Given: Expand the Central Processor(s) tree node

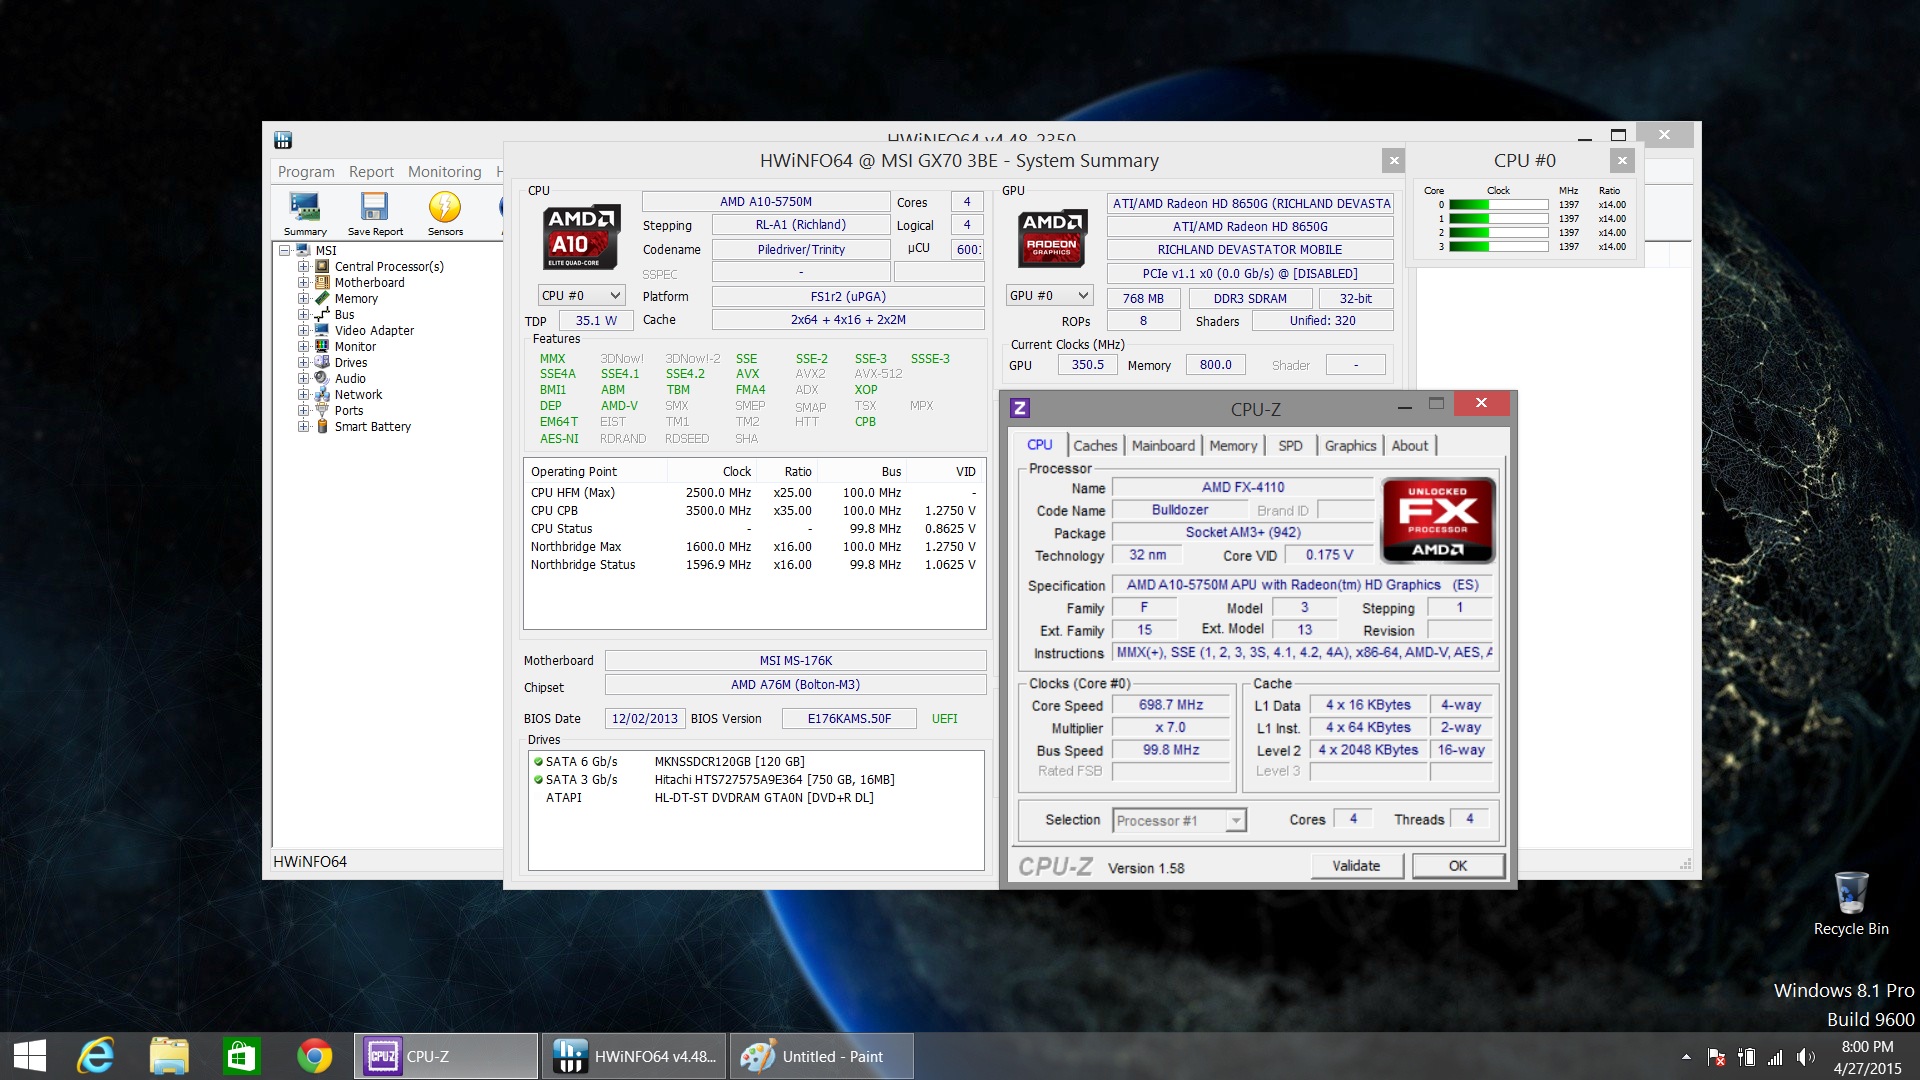Looking at the screenshot, I should coord(303,266).
